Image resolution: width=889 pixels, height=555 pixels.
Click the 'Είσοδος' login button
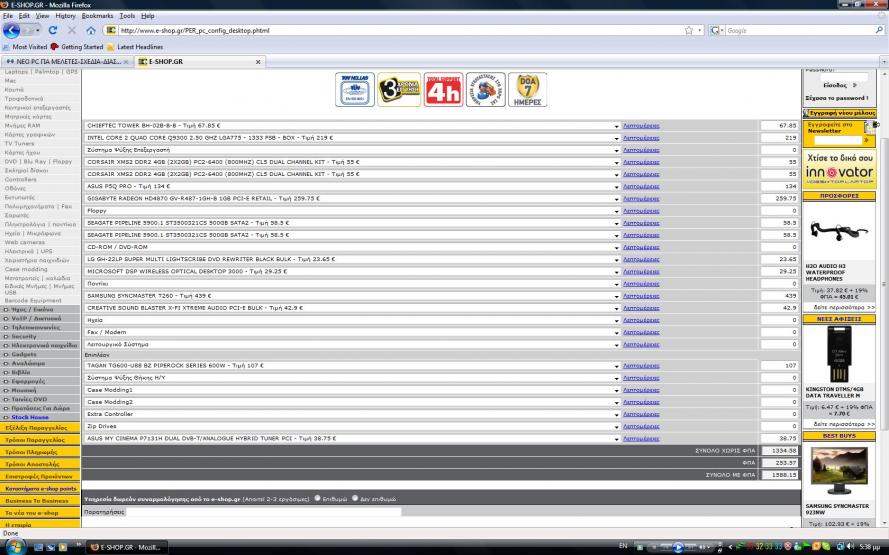(839, 85)
